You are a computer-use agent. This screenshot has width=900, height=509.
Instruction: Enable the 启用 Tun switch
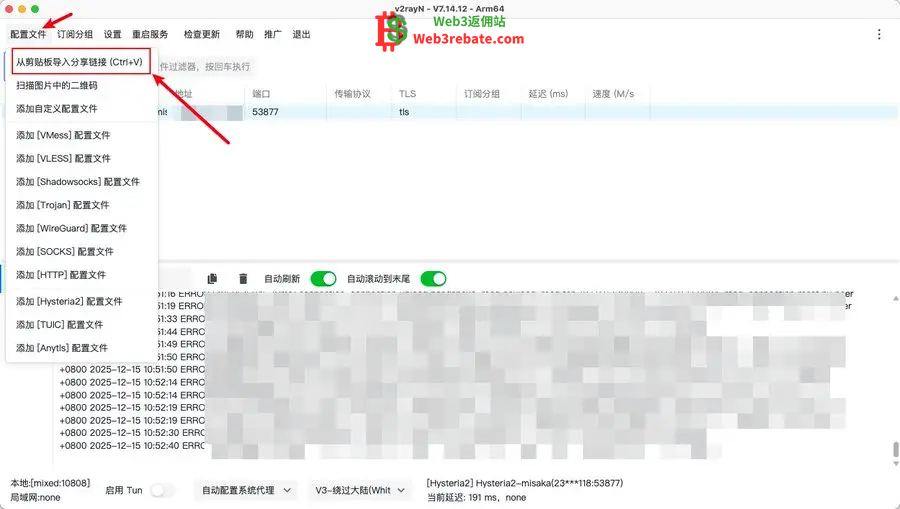pos(162,491)
